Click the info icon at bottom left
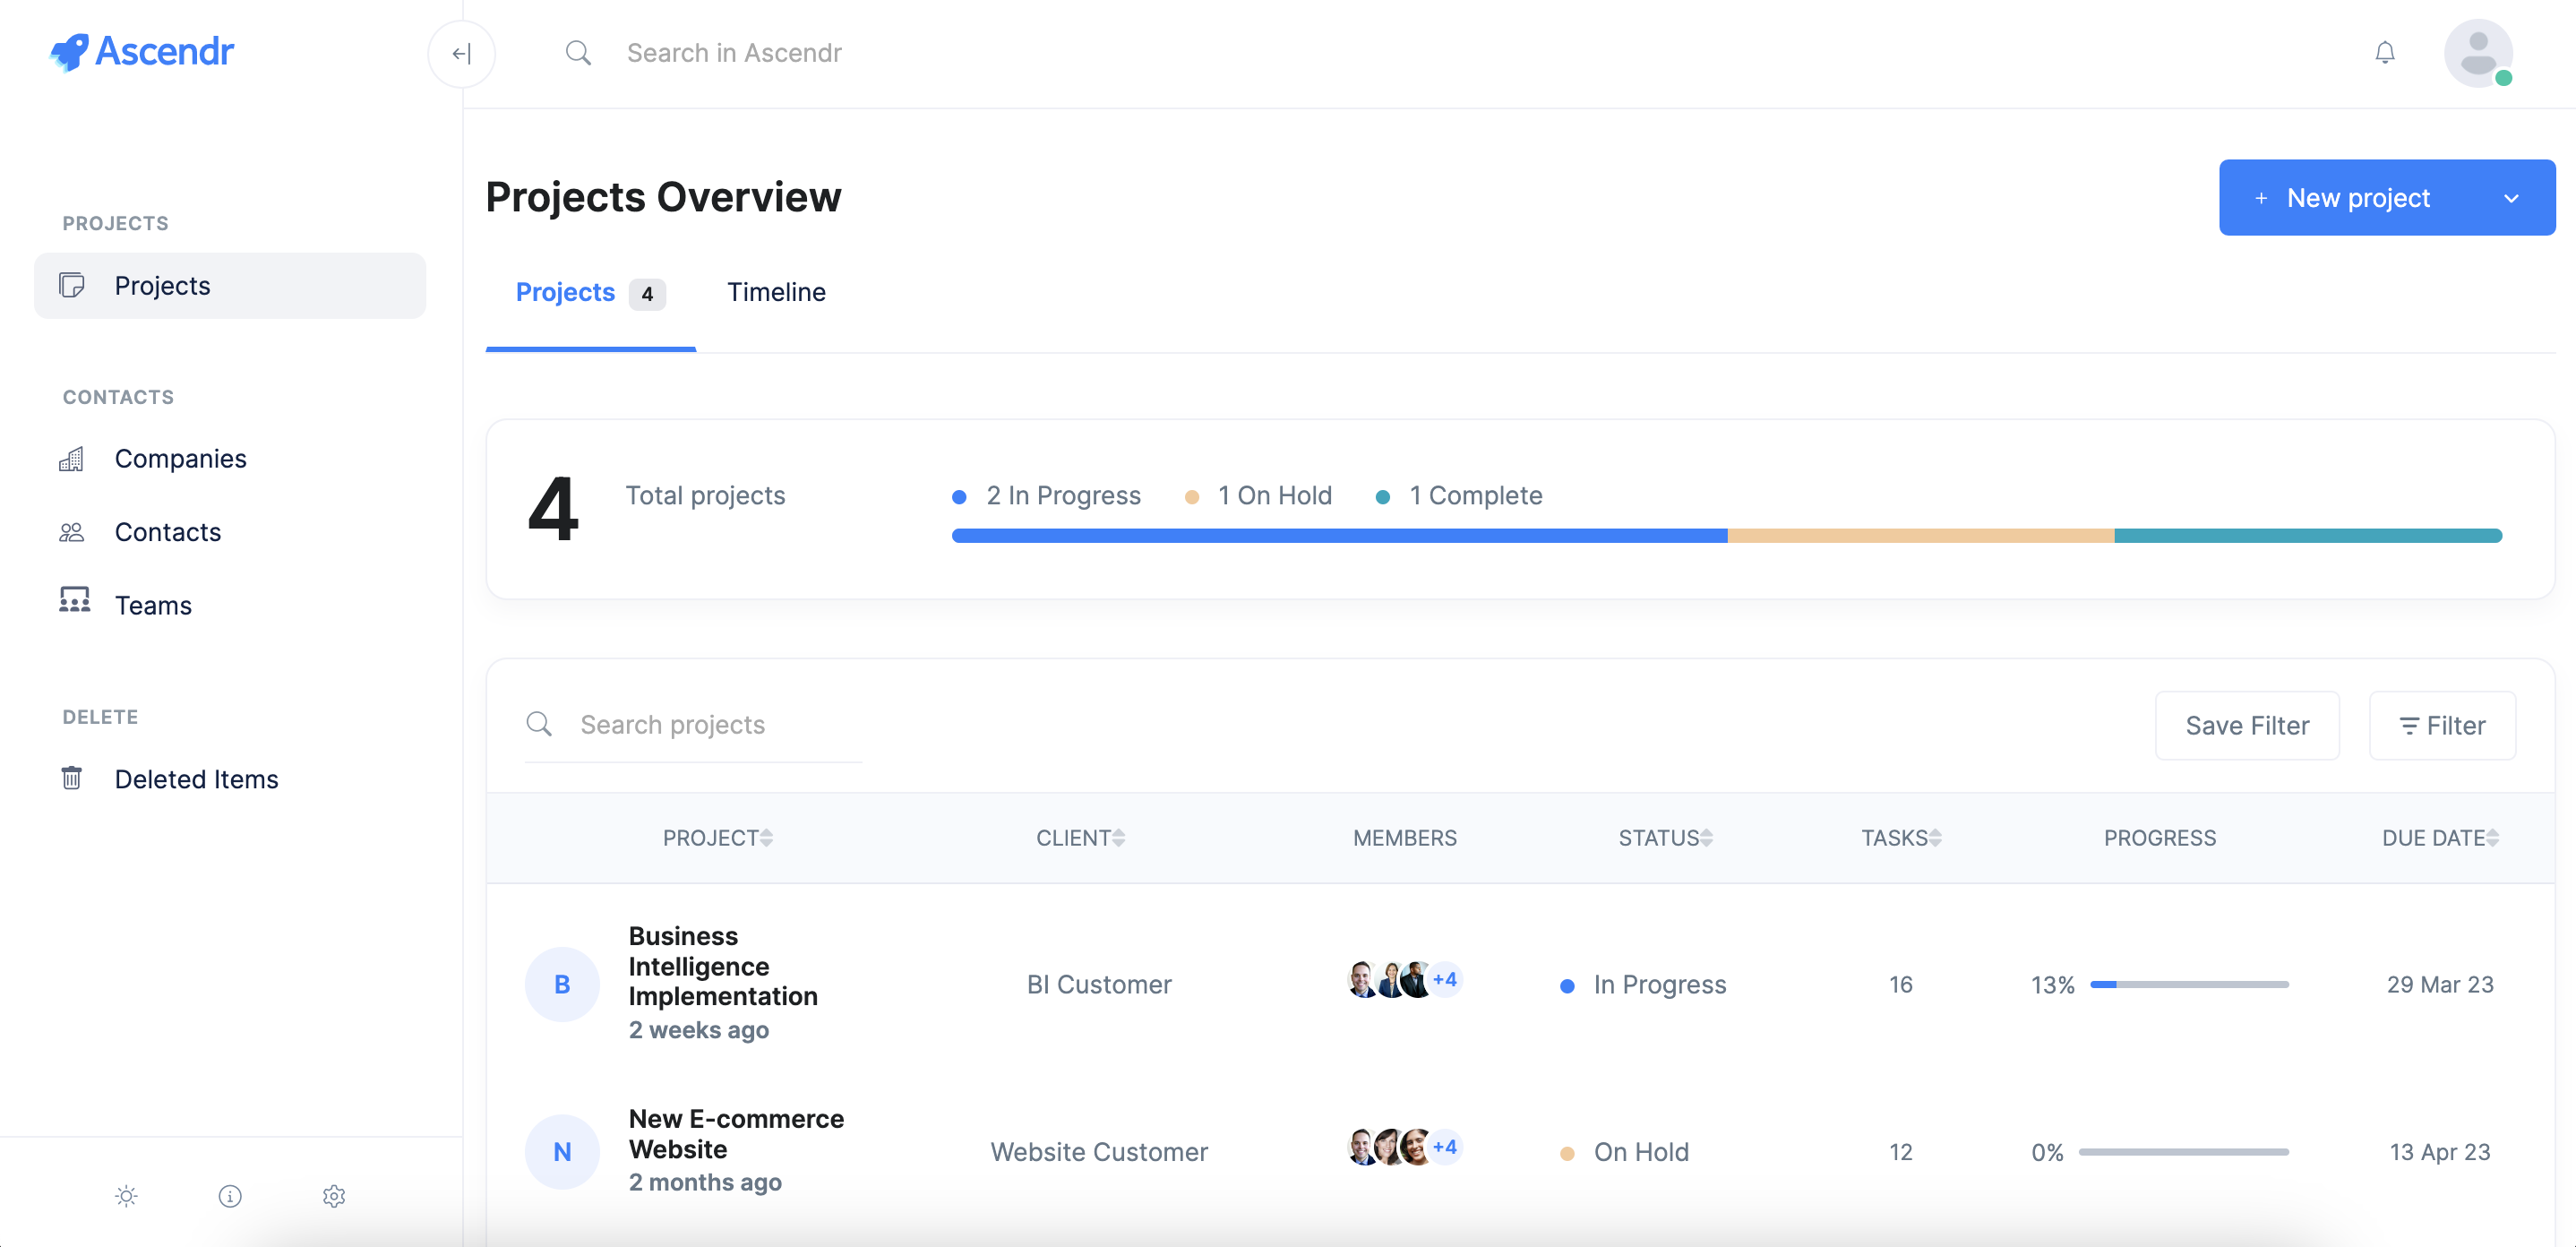This screenshot has height=1247, width=2576. coord(230,1196)
